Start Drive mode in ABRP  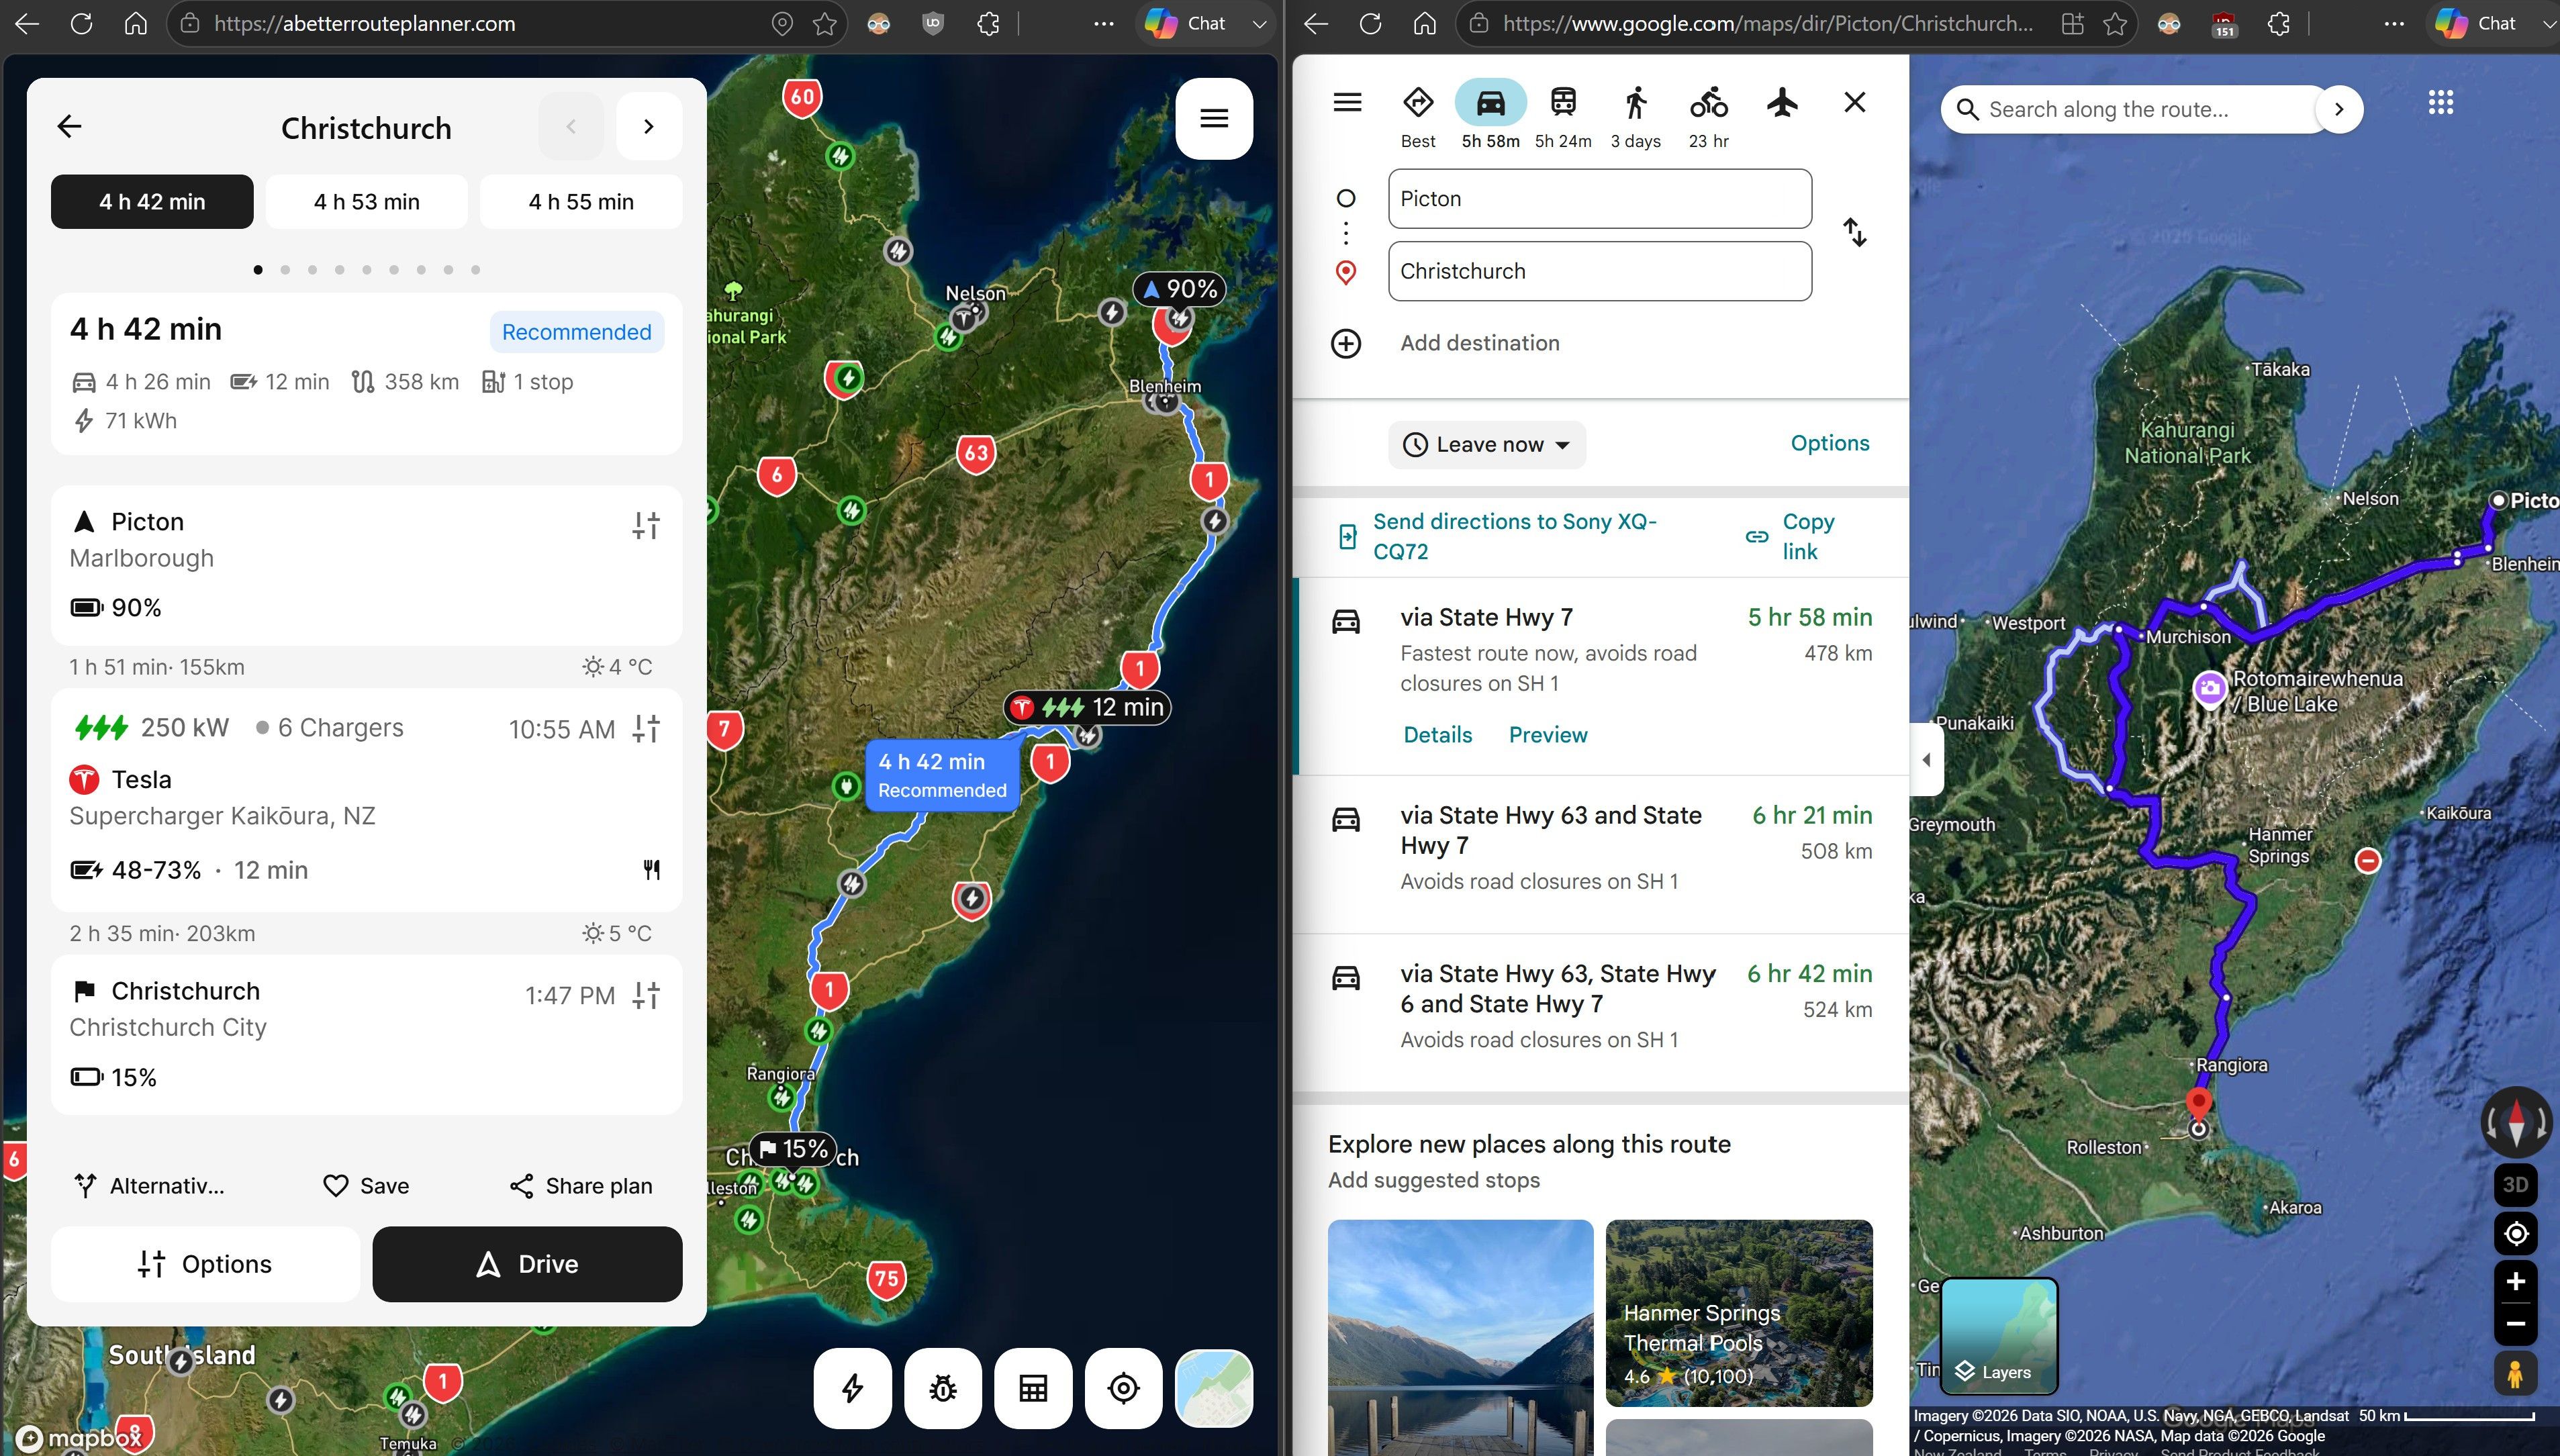[527, 1264]
